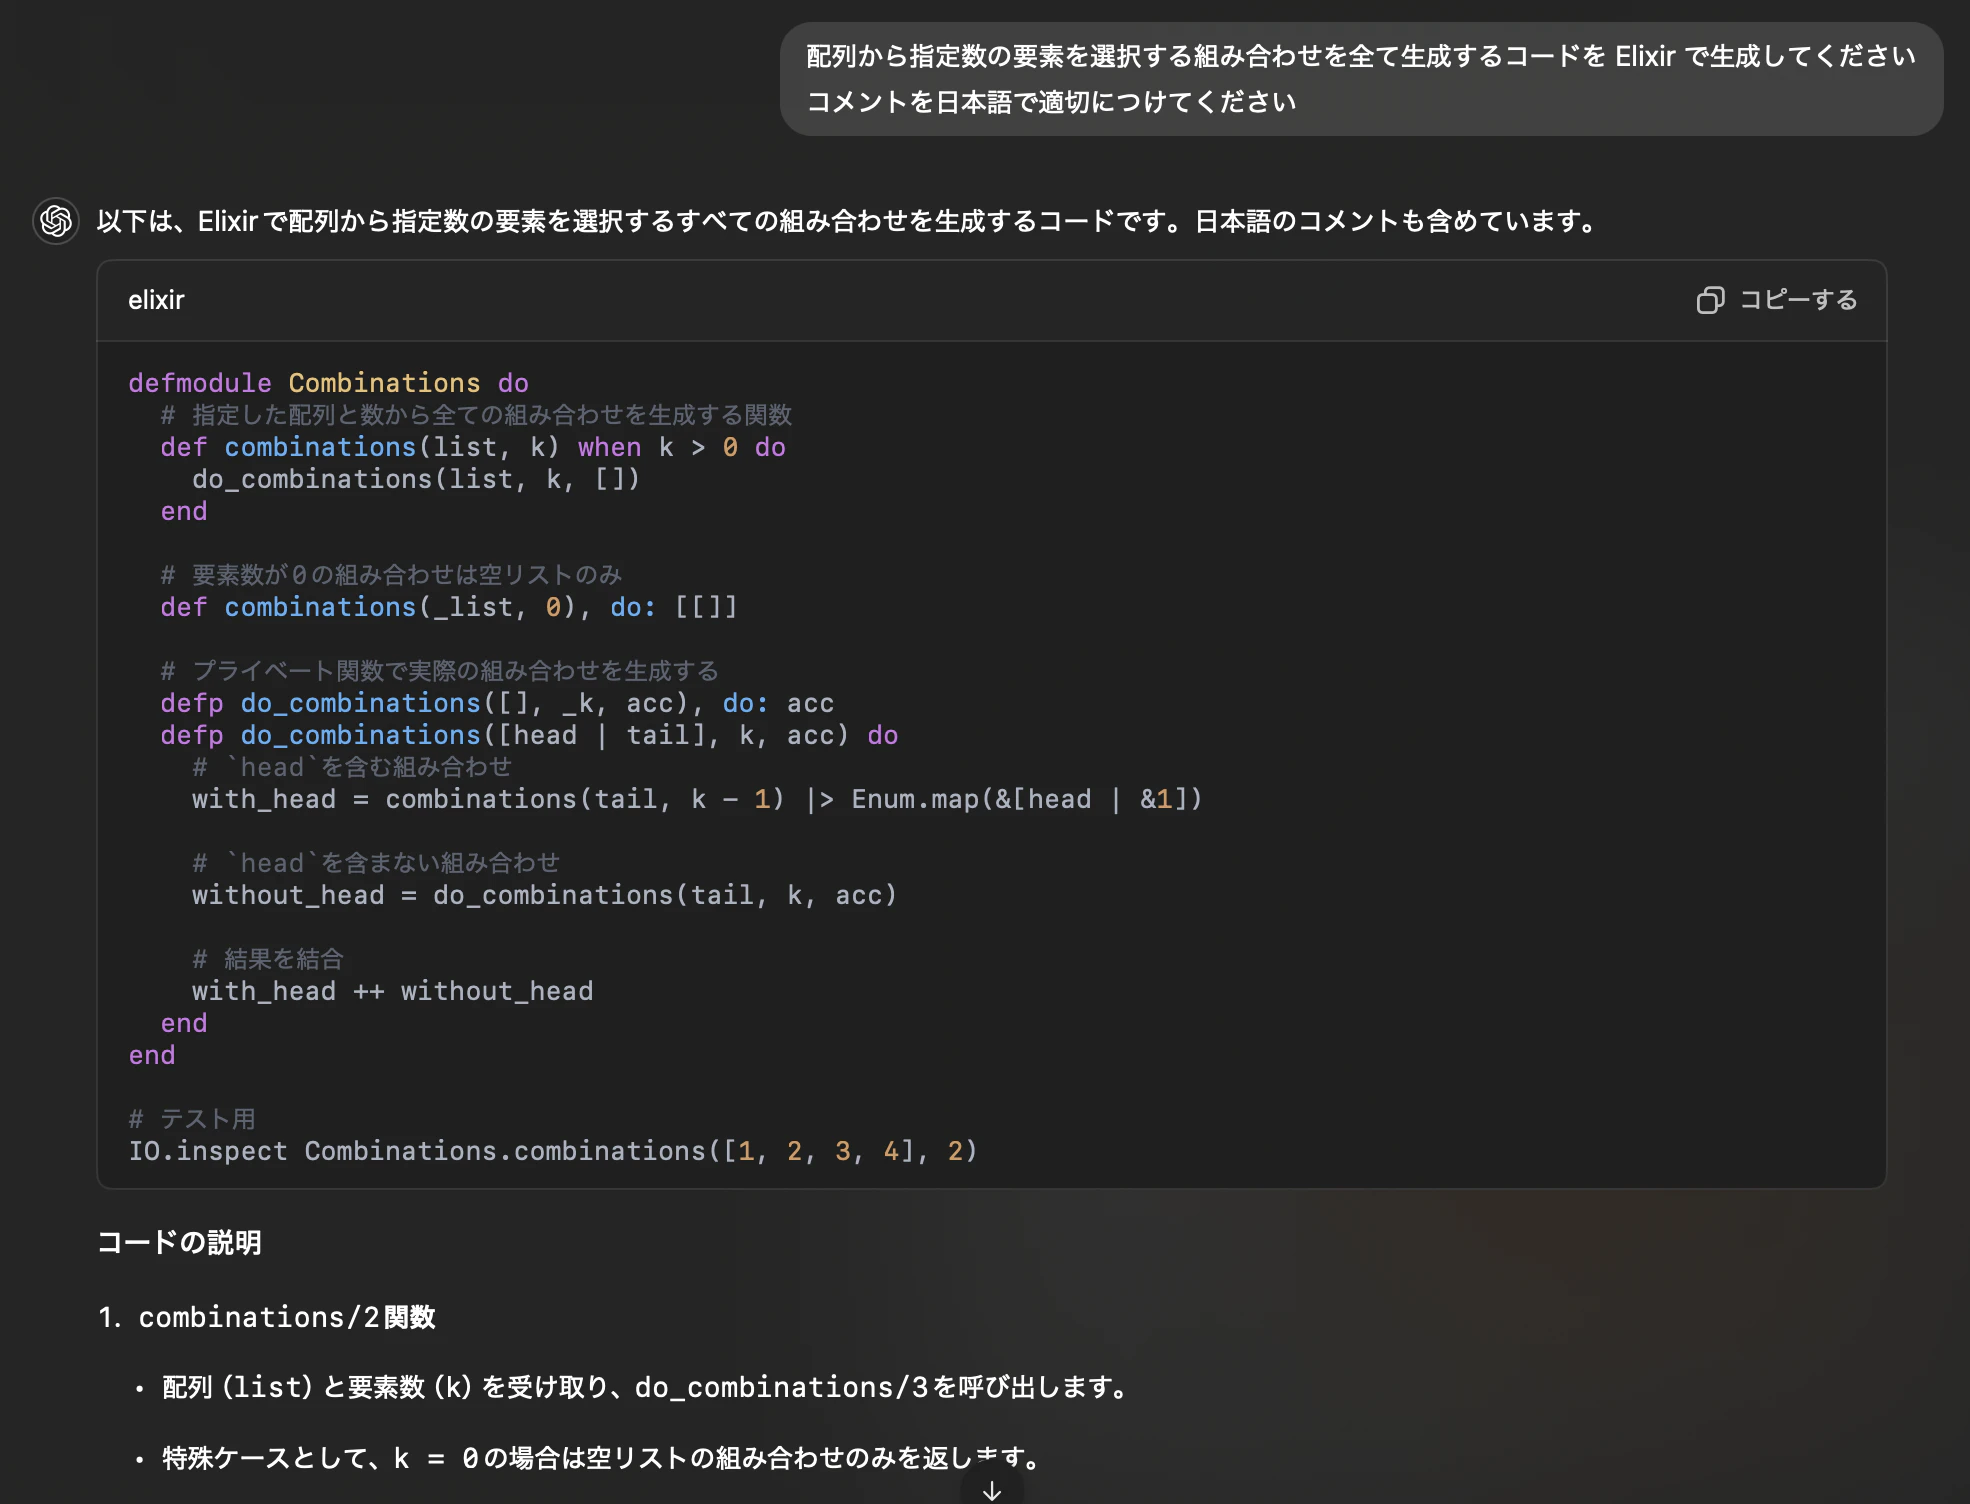Viewport: 1970px width, 1504px height.
Task: Click the line beginning 'IO.inspect Combinations.combinations'
Action: pos(553,1151)
